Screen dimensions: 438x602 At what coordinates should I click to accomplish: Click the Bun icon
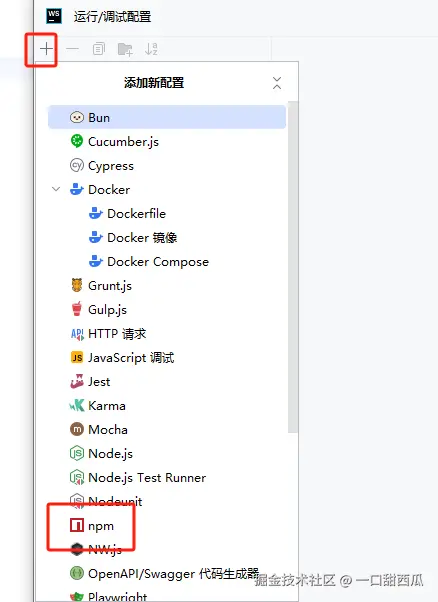click(77, 117)
